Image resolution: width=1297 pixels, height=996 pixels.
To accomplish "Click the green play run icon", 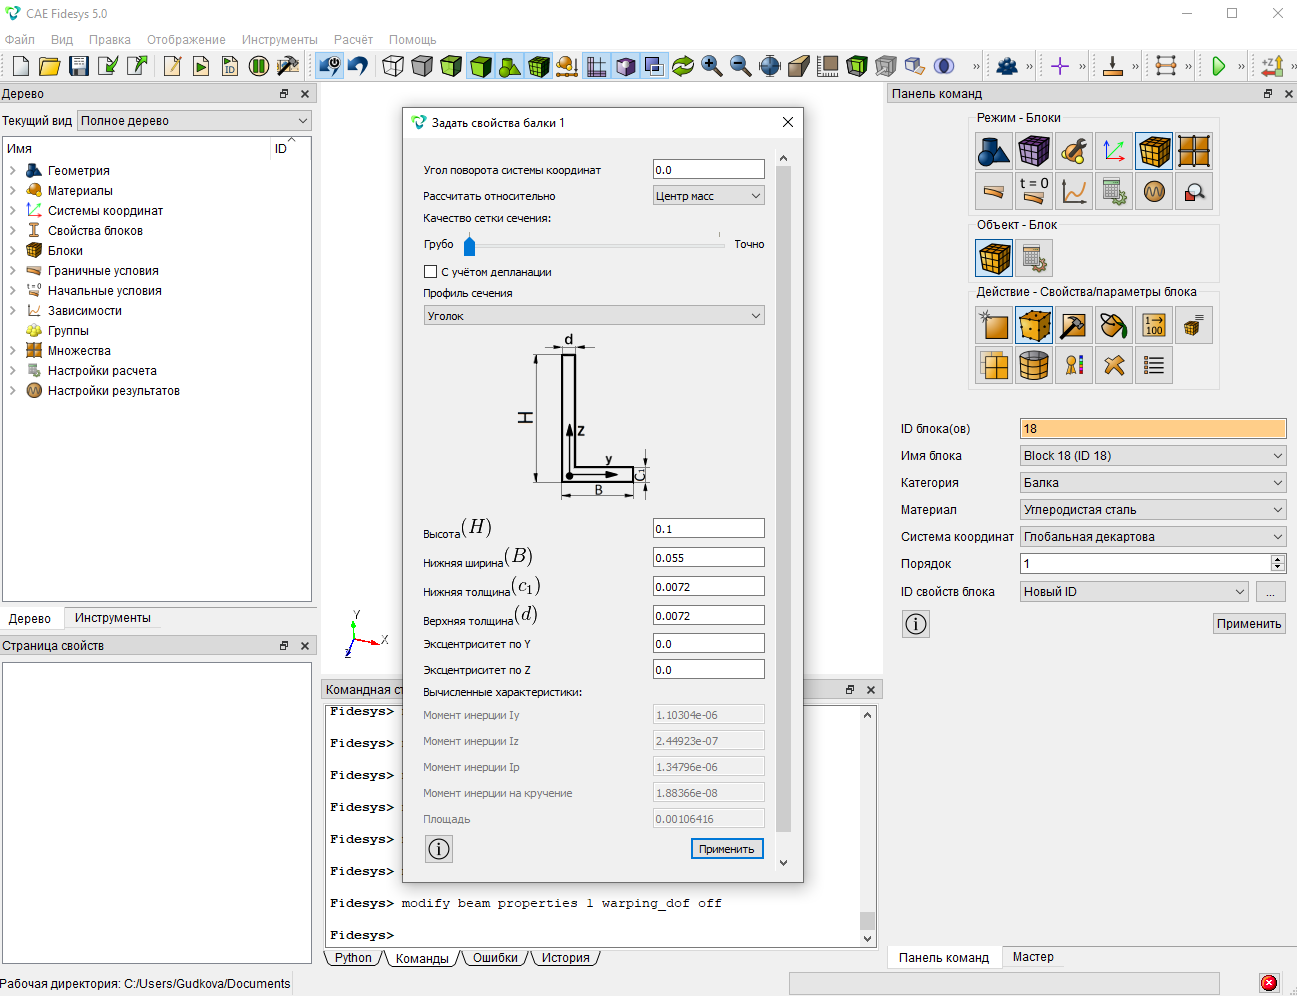I will tap(1218, 66).
